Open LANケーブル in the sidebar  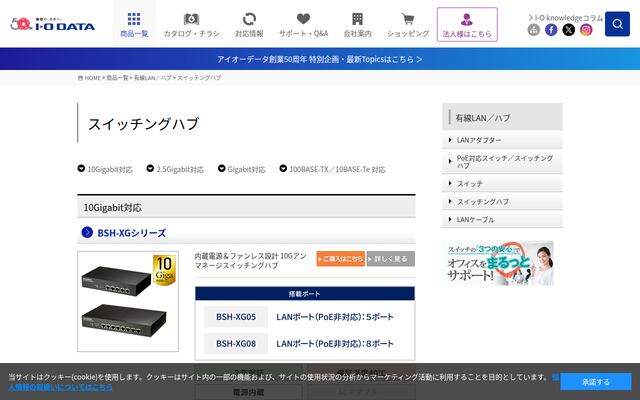[502, 220]
